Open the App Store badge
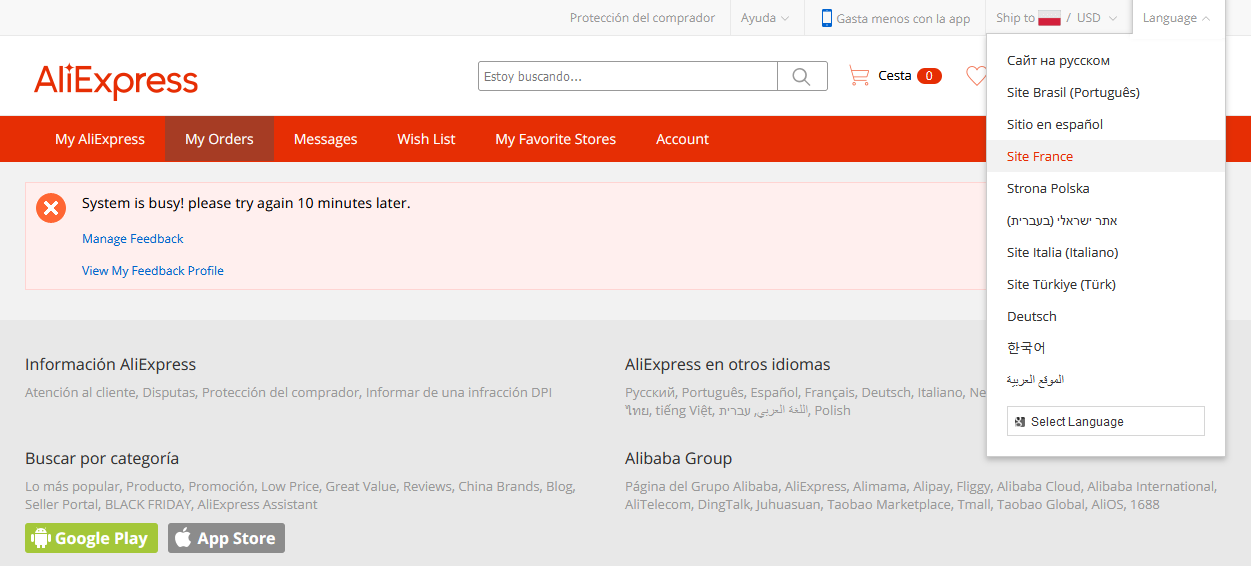This screenshot has height=566, width=1251. (226, 538)
